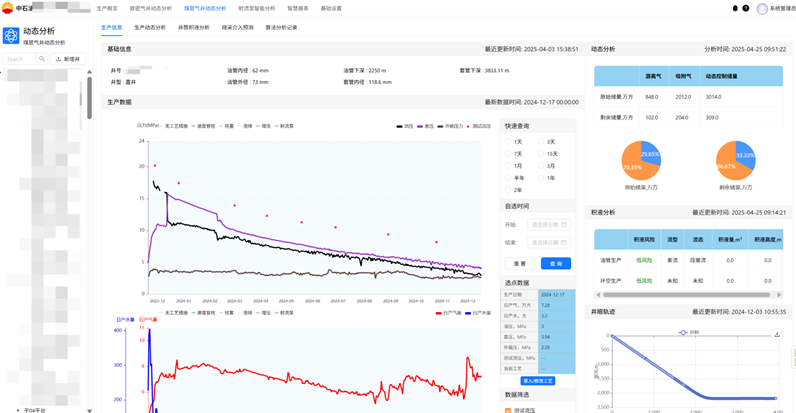Open the notification bell icon
796x413 pixels.
point(735,8)
